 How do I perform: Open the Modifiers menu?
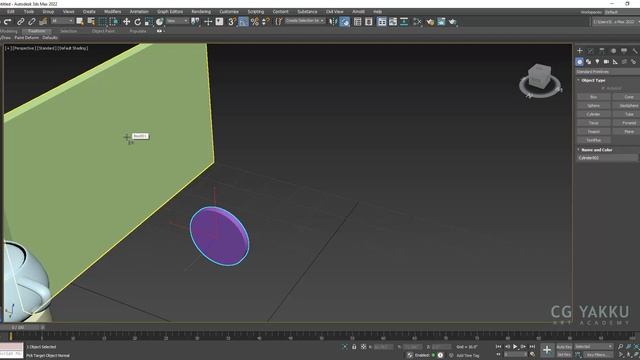(x=112, y=12)
